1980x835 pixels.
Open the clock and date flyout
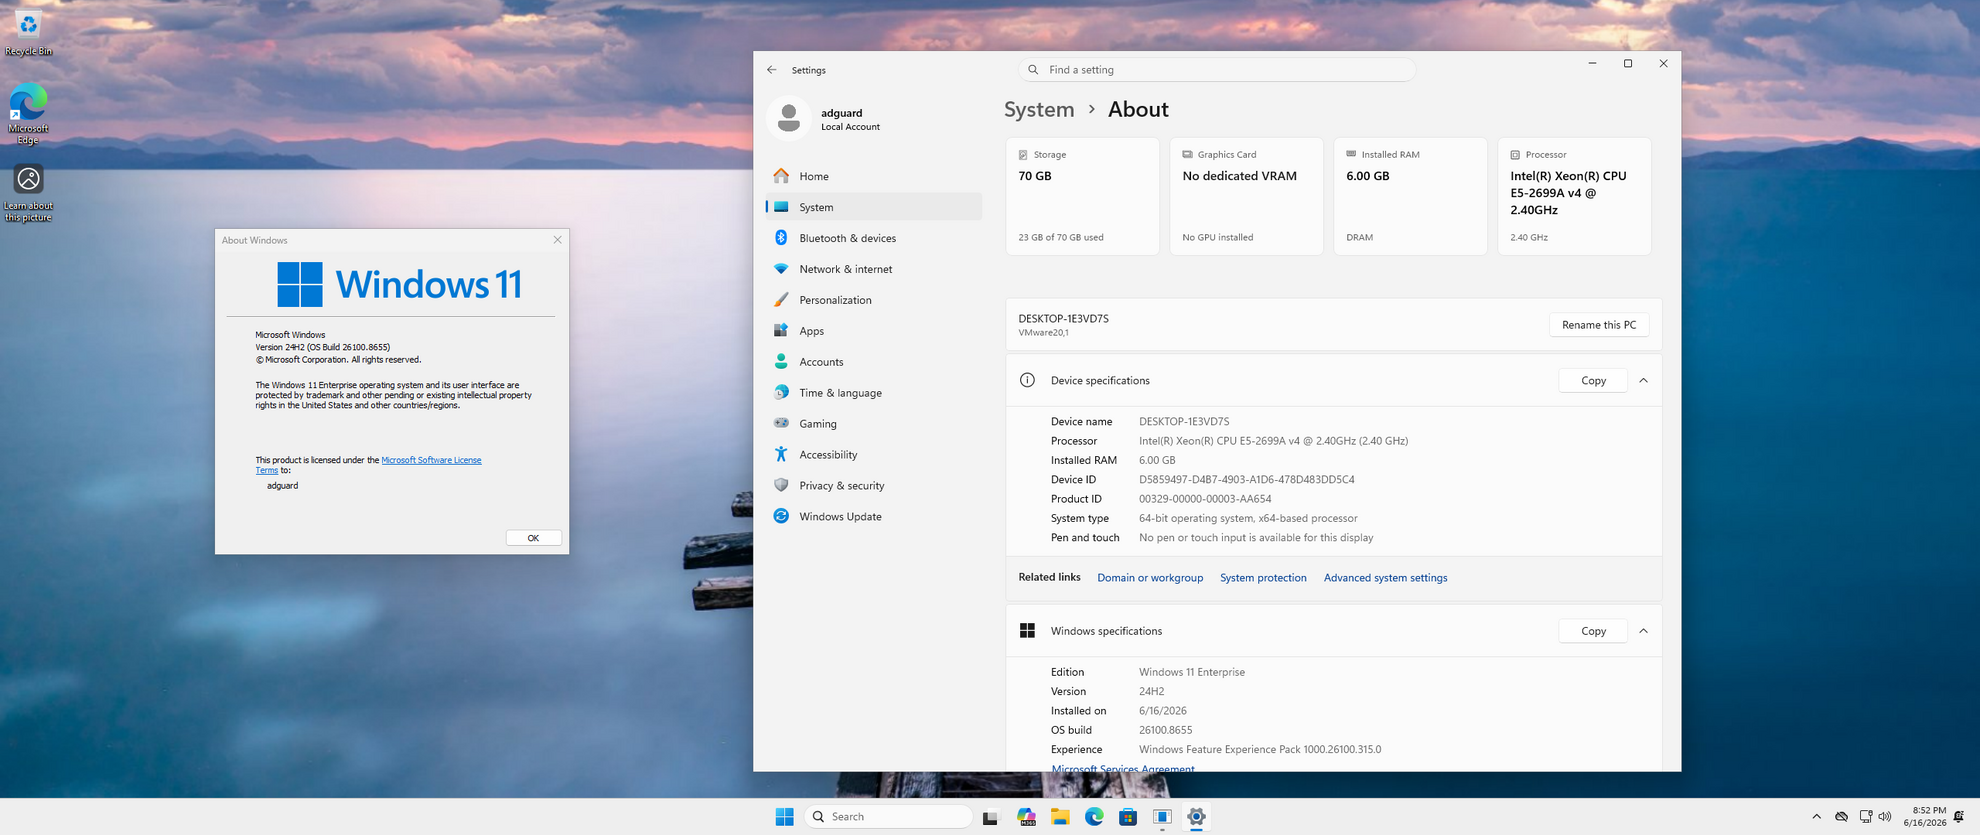coord(1925,817)
